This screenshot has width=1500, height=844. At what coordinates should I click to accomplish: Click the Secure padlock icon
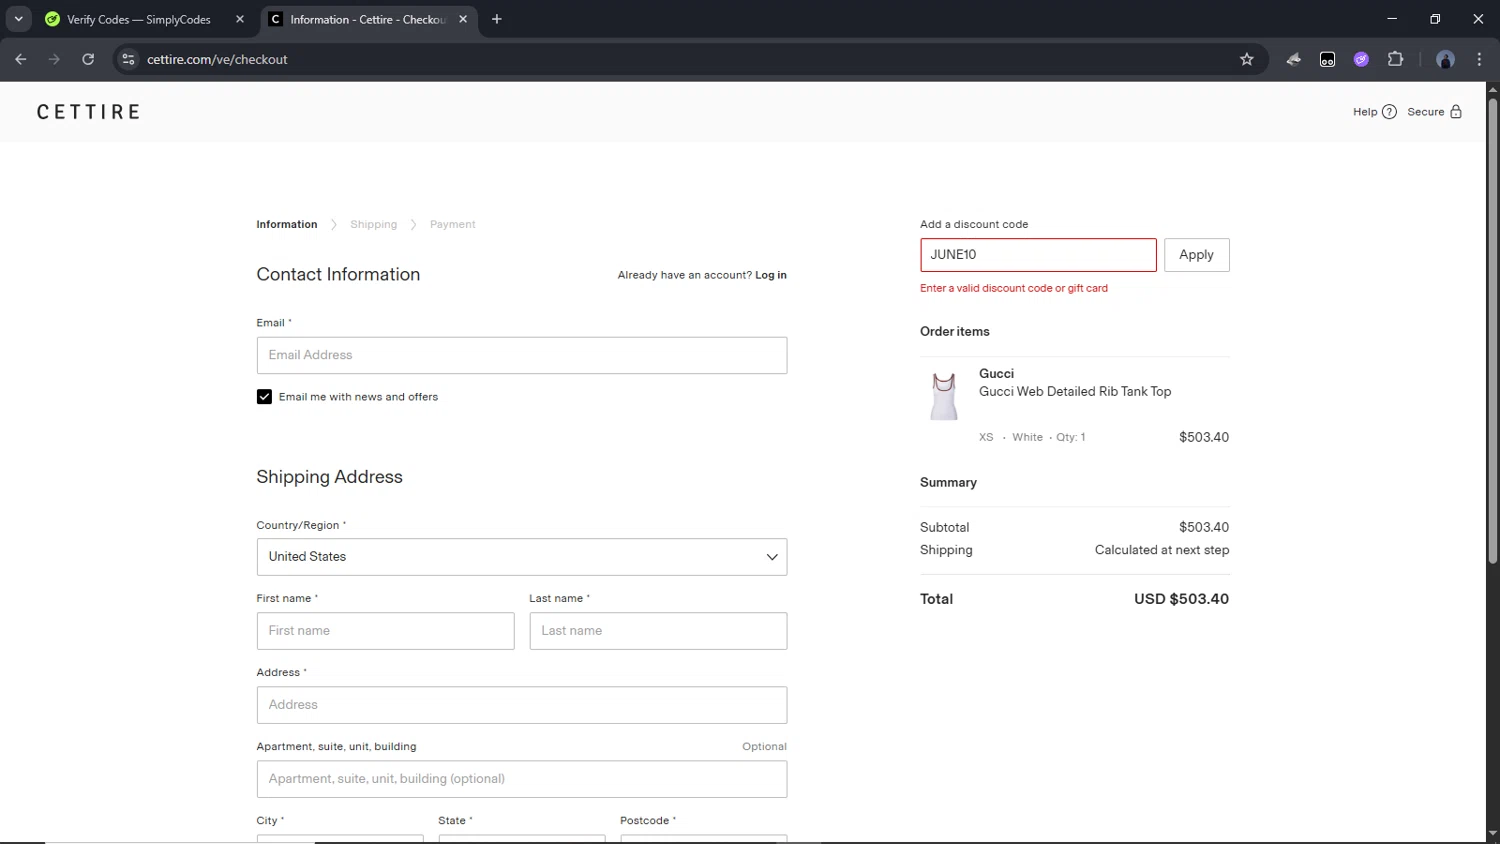pyautogui.click(x=1456, y=112)
